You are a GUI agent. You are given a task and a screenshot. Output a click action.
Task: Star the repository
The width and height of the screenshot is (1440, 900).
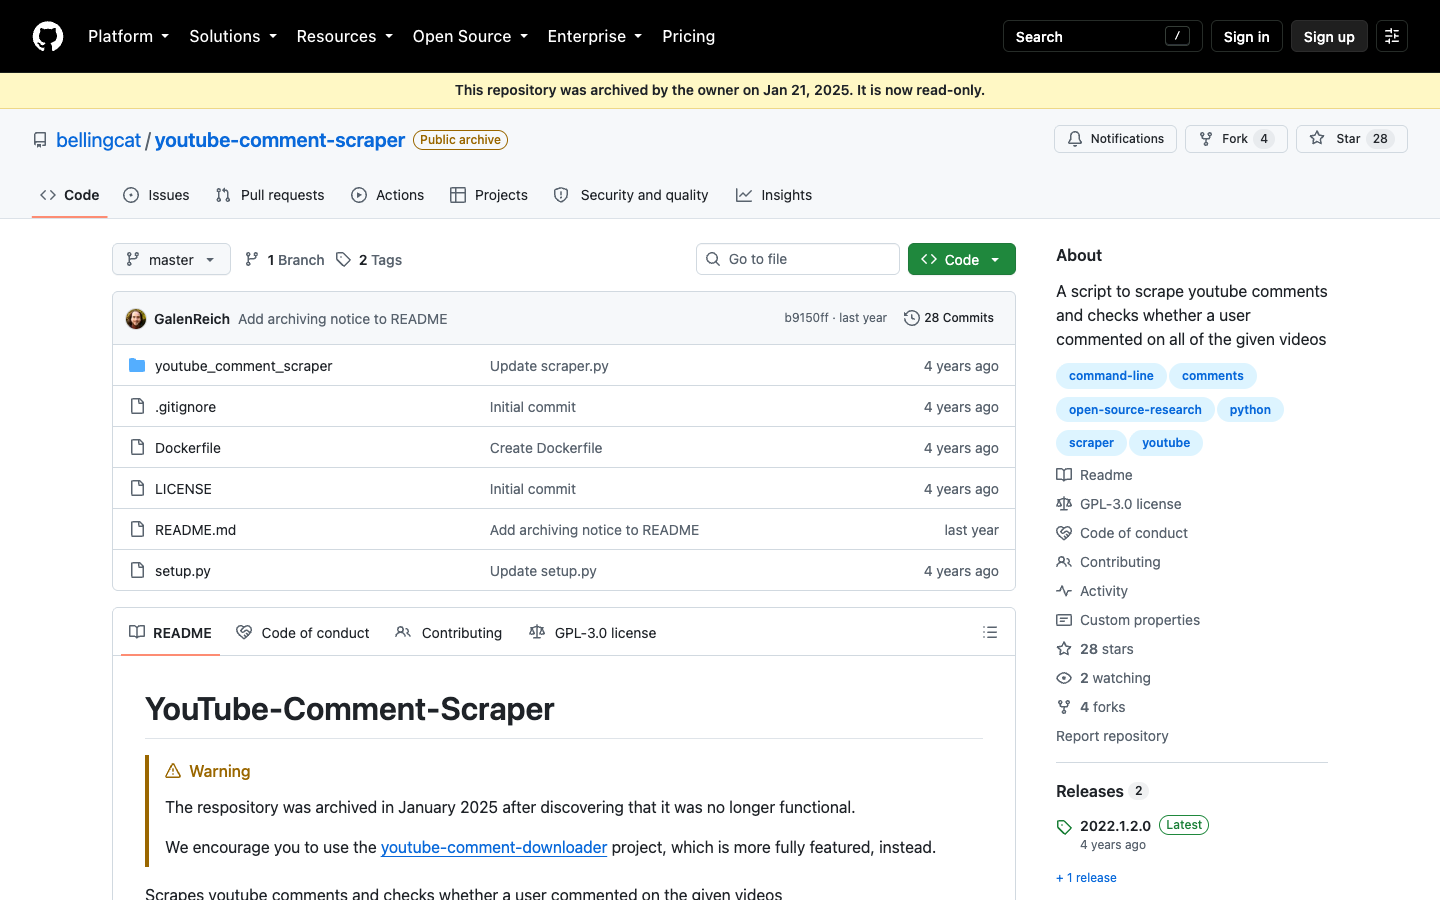click(1352, 139)
